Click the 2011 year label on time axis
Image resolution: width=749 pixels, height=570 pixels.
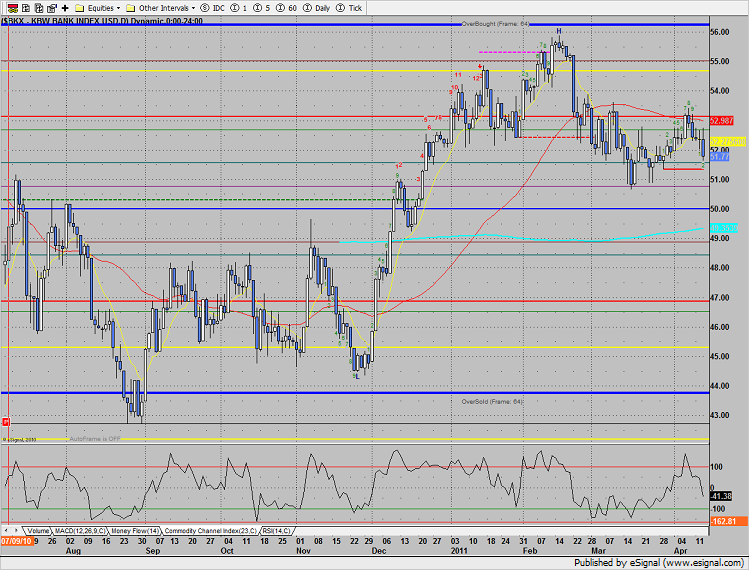(459, 551)
